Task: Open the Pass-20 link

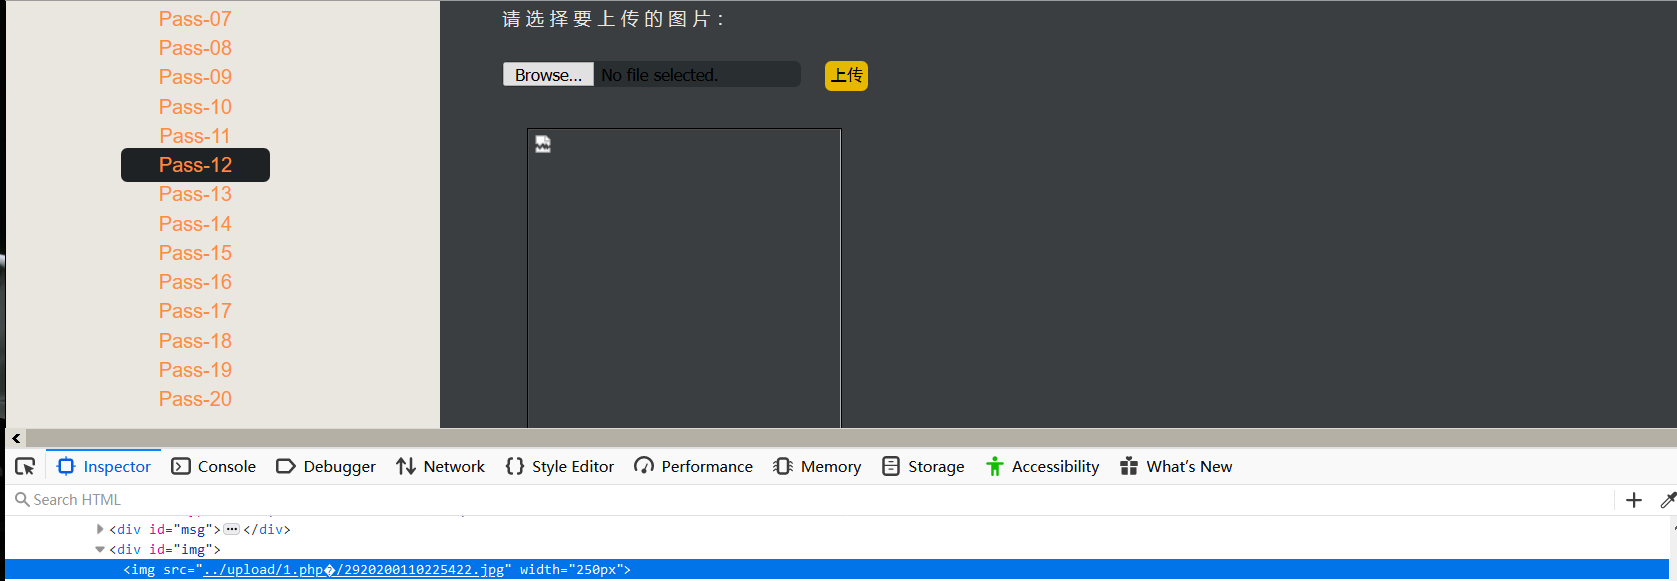Action: [195, 399]
